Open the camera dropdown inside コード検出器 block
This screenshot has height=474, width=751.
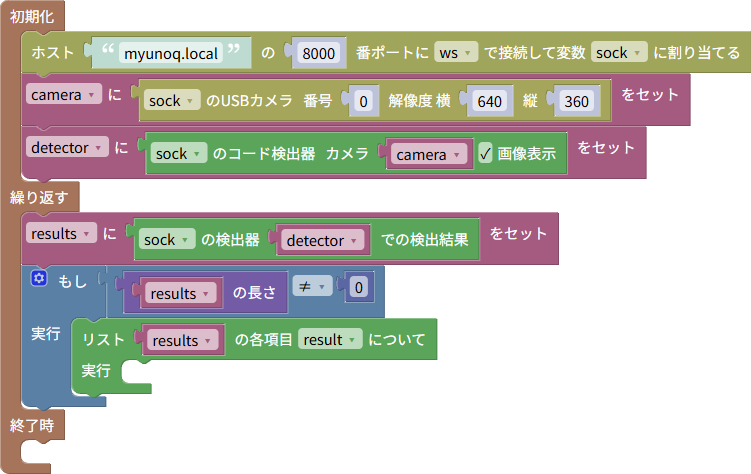429,154
